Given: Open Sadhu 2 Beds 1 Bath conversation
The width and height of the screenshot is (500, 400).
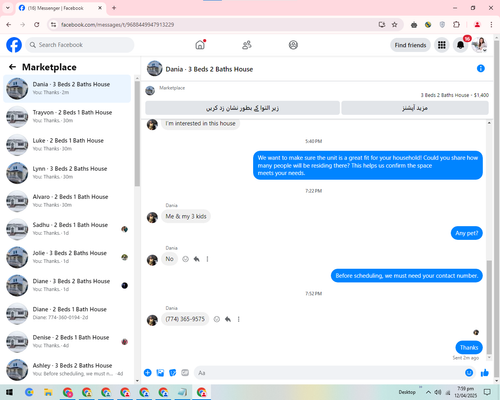Looking at the screenshot, I should pos(67,229).
